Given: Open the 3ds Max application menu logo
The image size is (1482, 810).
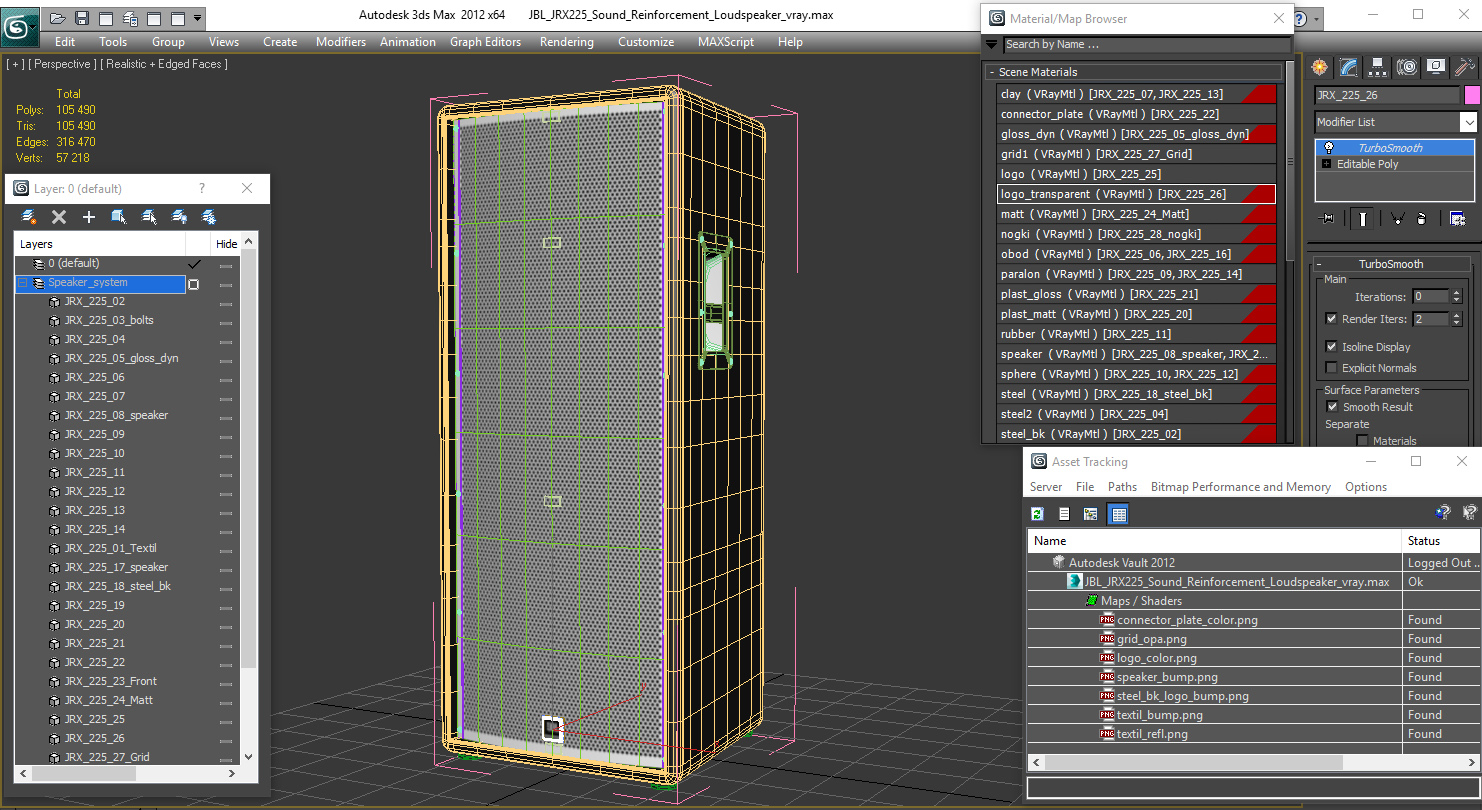Looking at the screenshot, I should point(20,26).
